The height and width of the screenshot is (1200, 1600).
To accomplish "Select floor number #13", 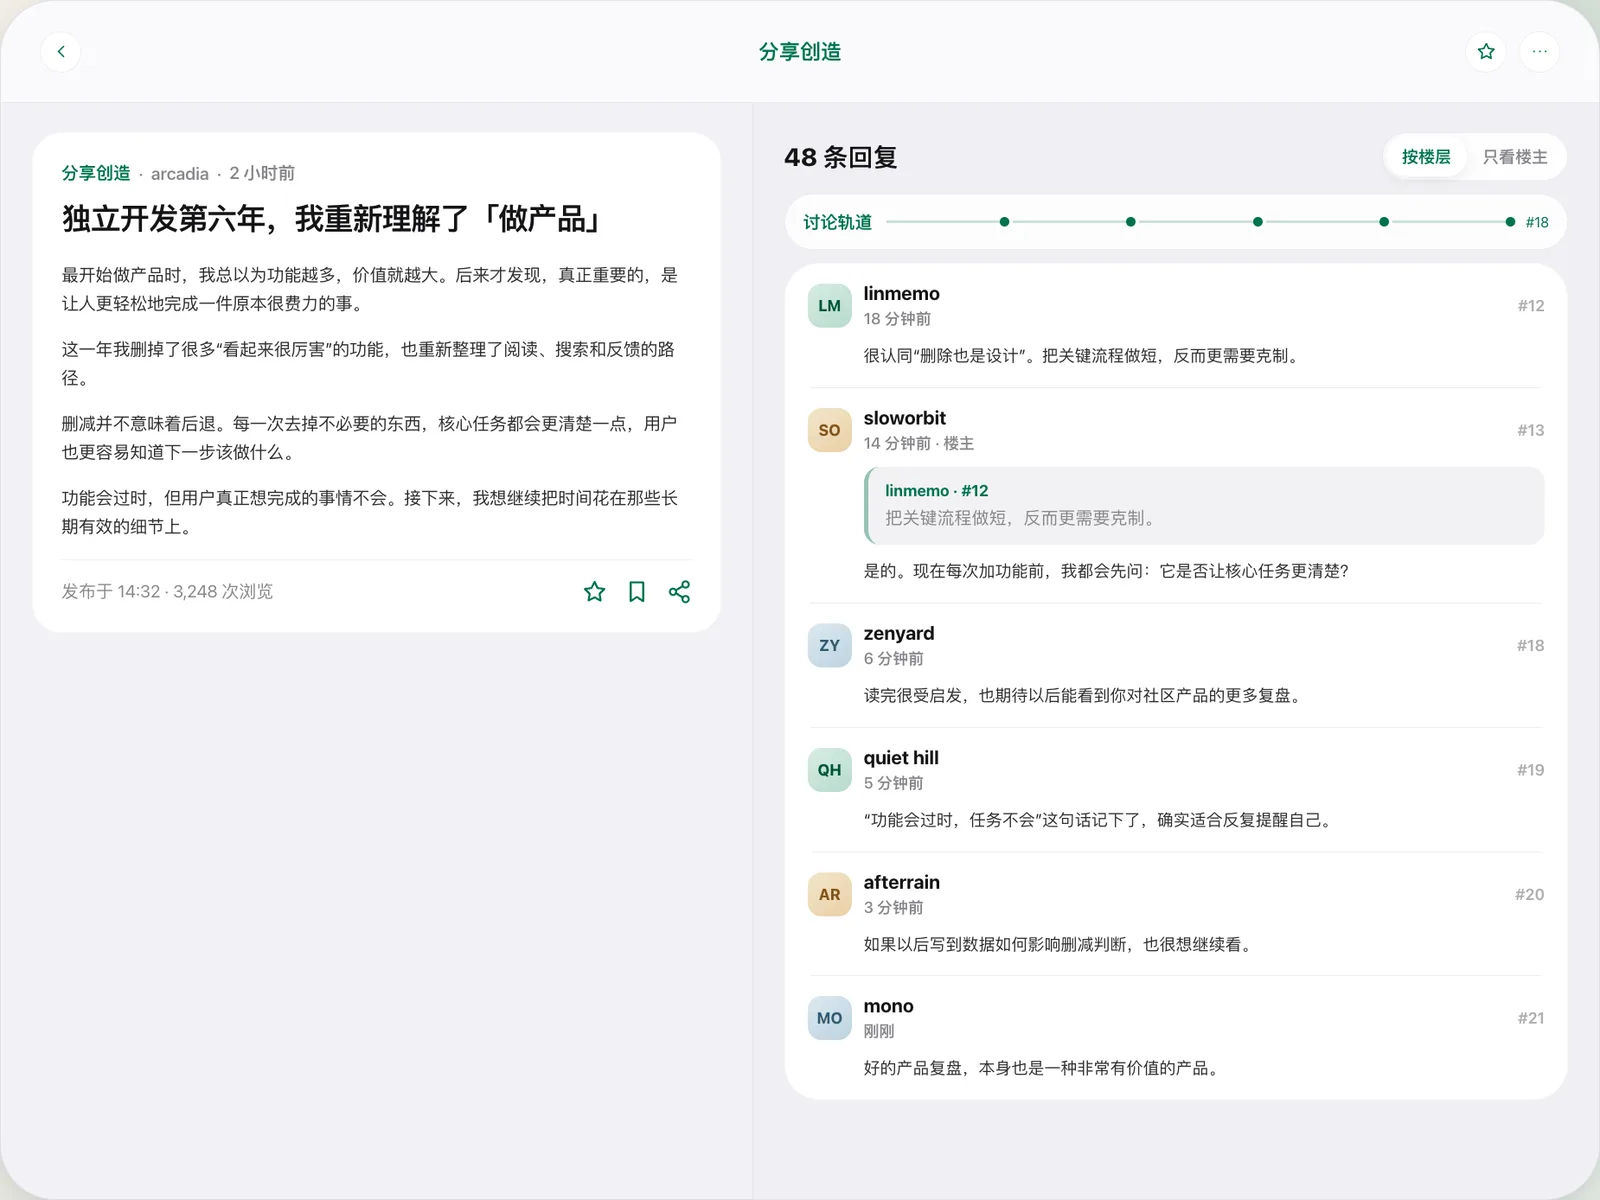I will (1530, 430).
